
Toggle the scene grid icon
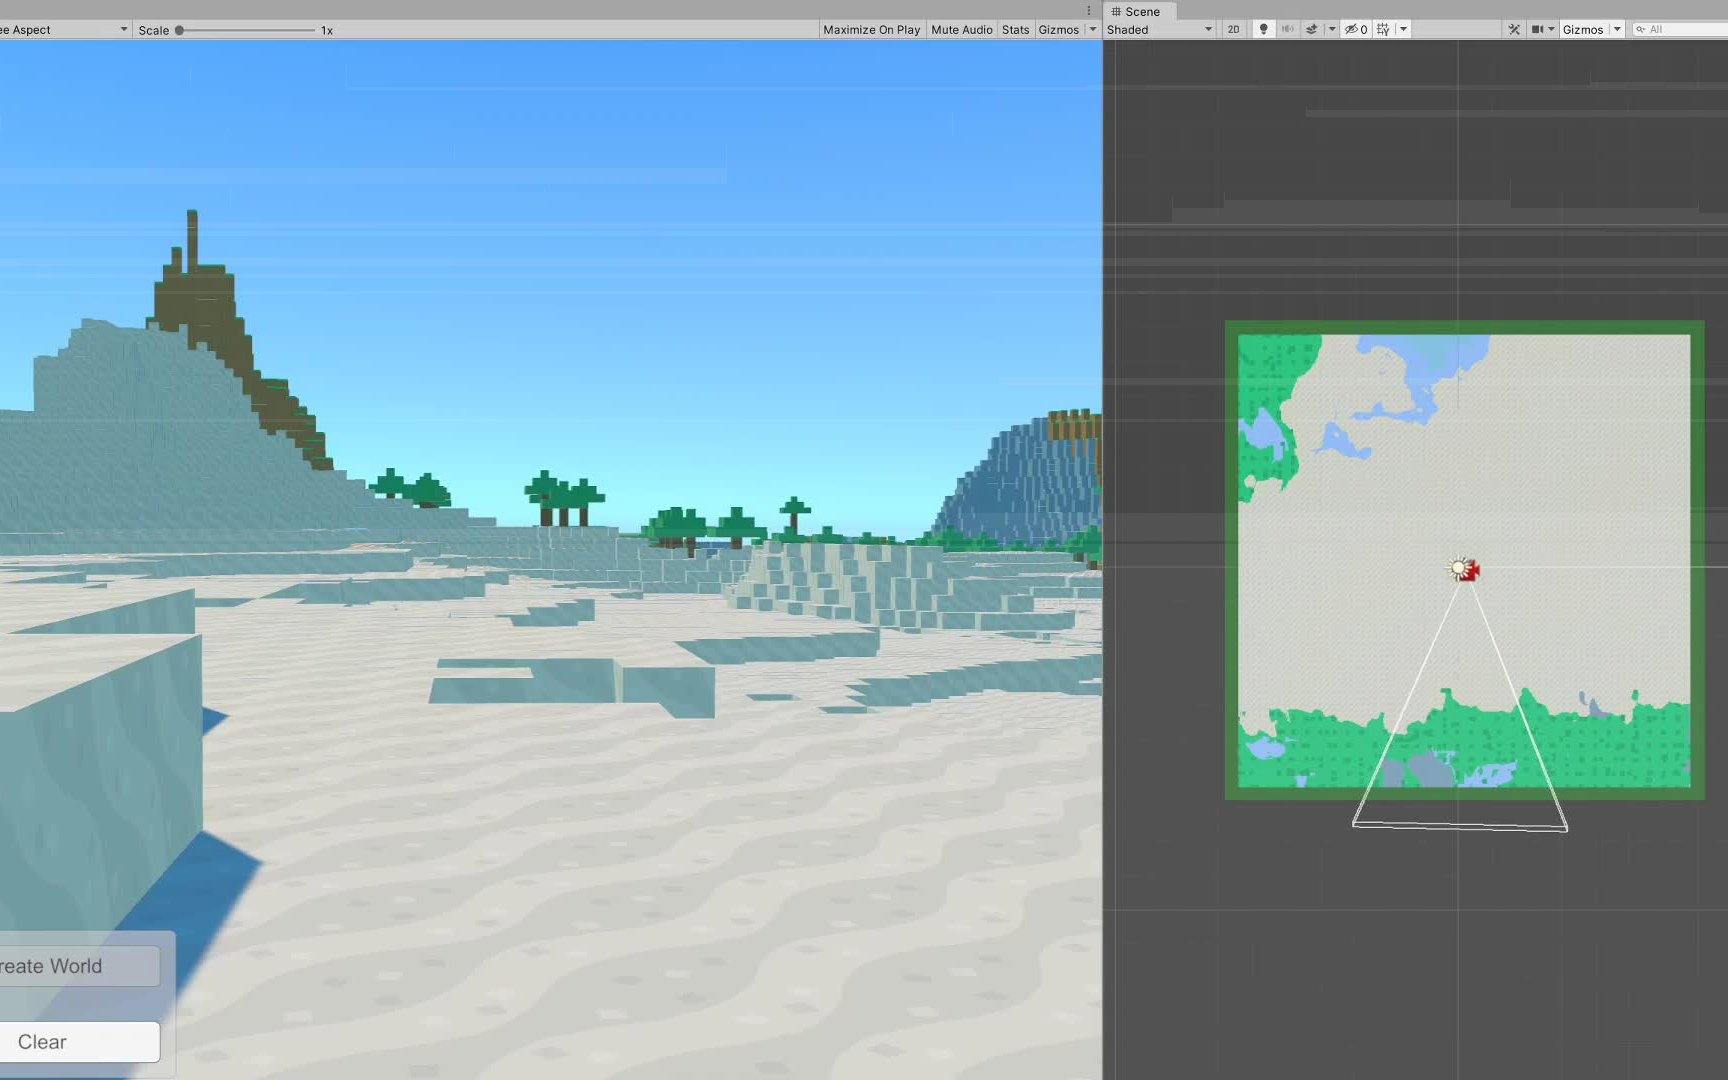pos(1383,29)
